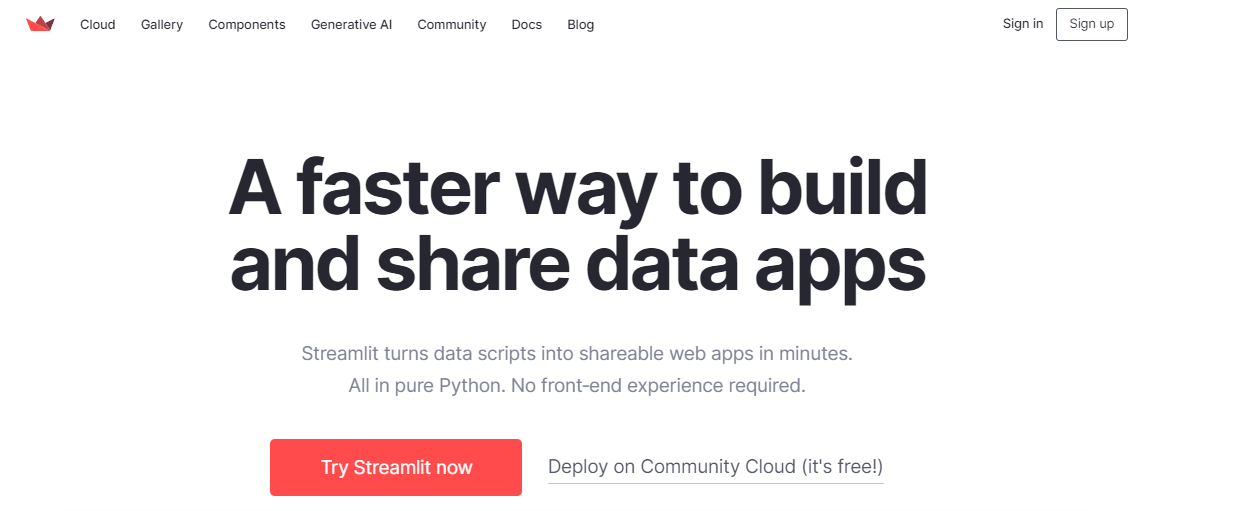This screenshot has width=1251, height=511.
Task: Follow Deploy on Community Cloud link
Action: (x=716, y=466)
